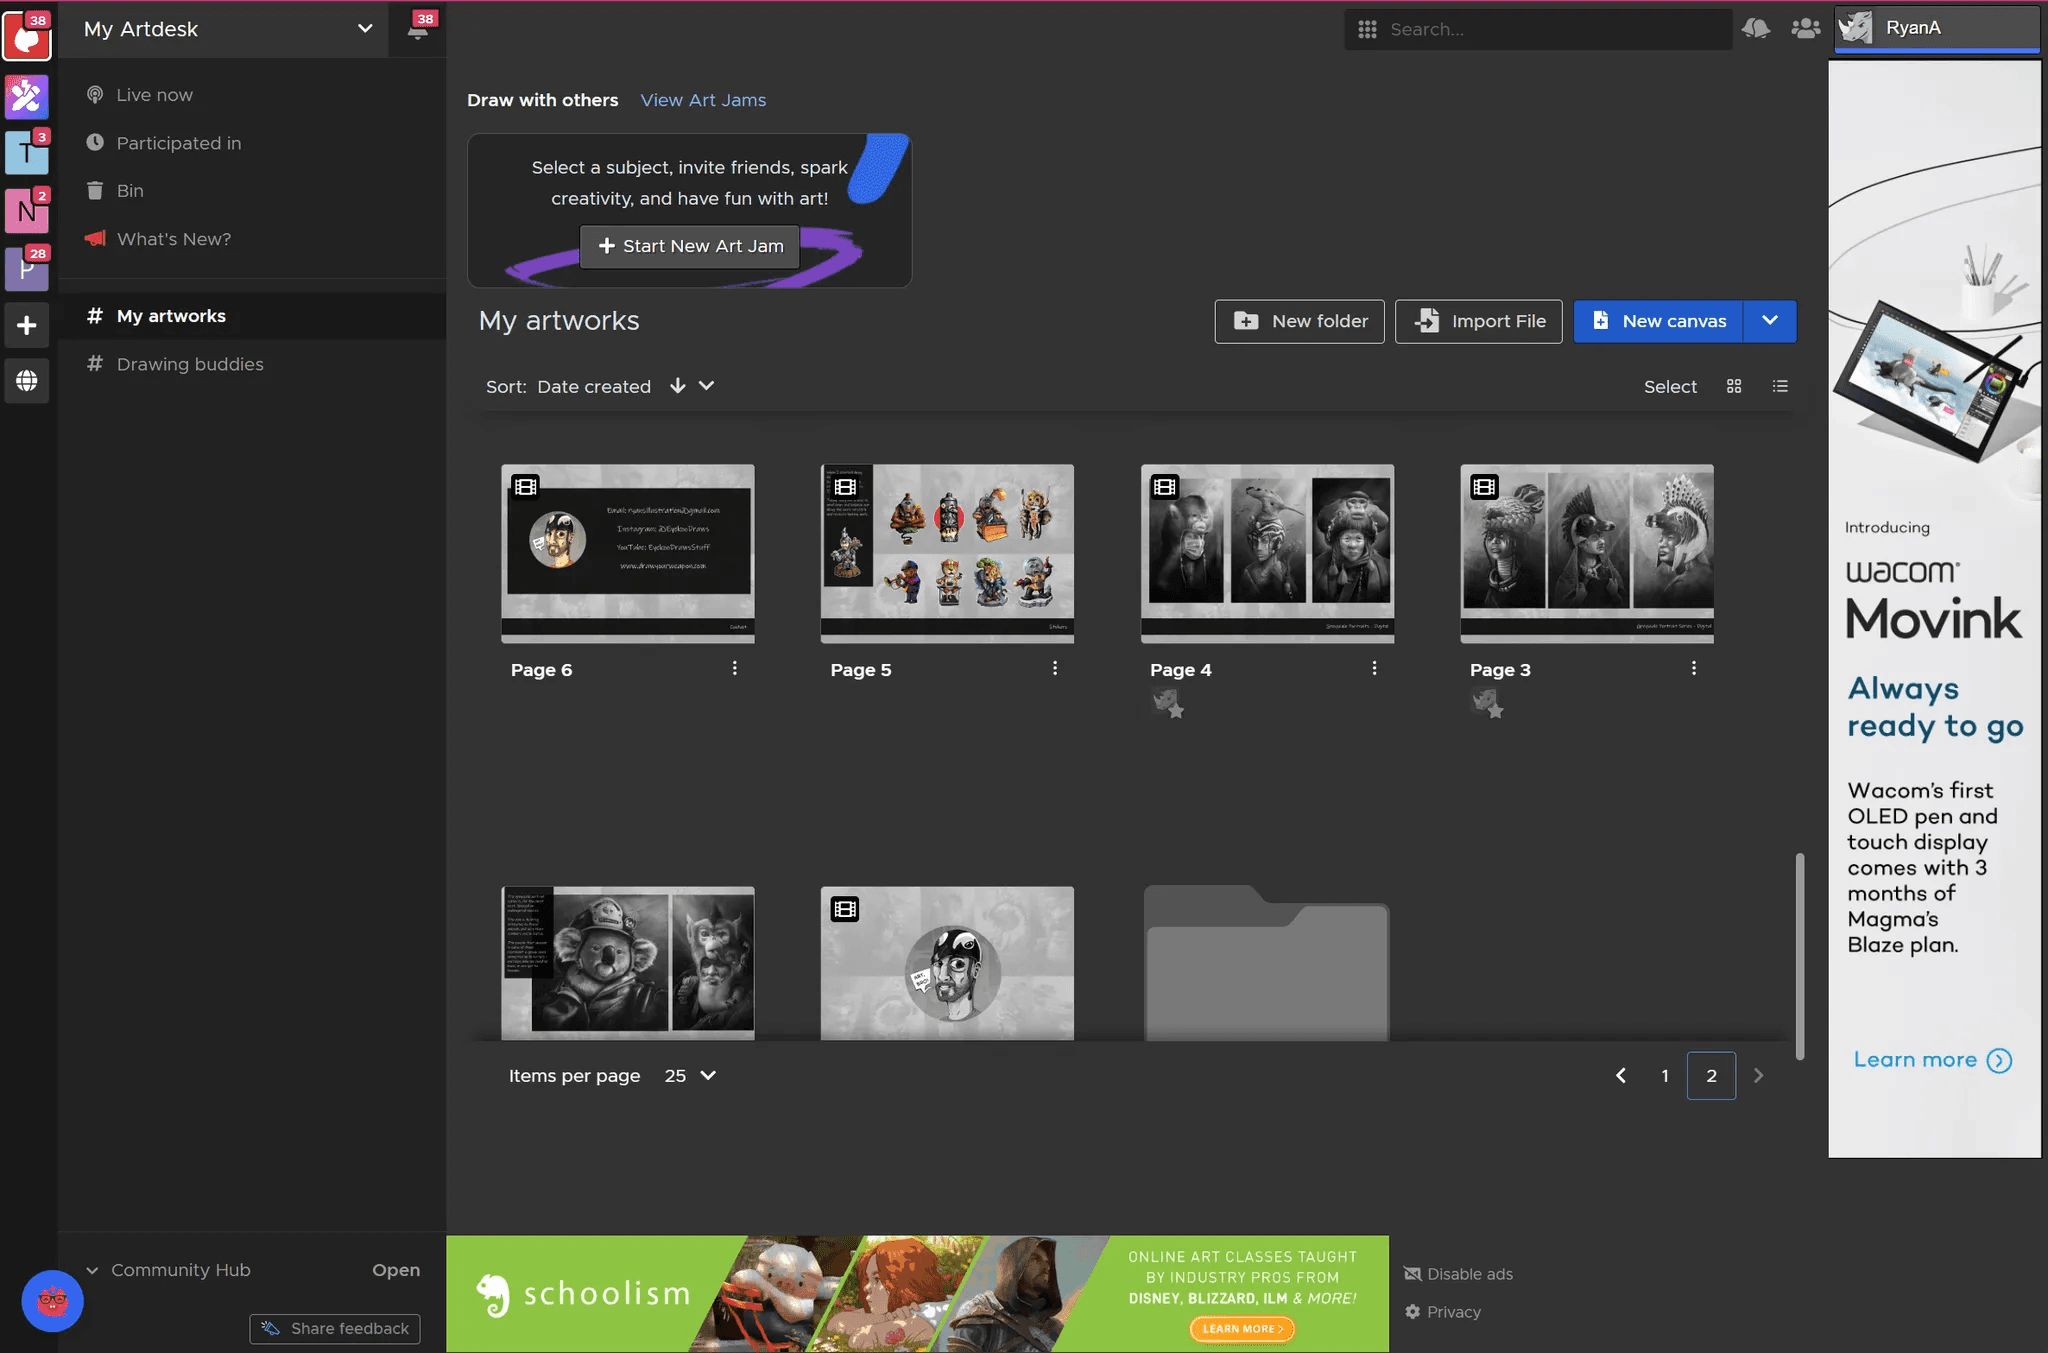Open the three-dot menu for Page 6
Viewport: 2048px width, 1353px height.
click(x=735, y=668)
